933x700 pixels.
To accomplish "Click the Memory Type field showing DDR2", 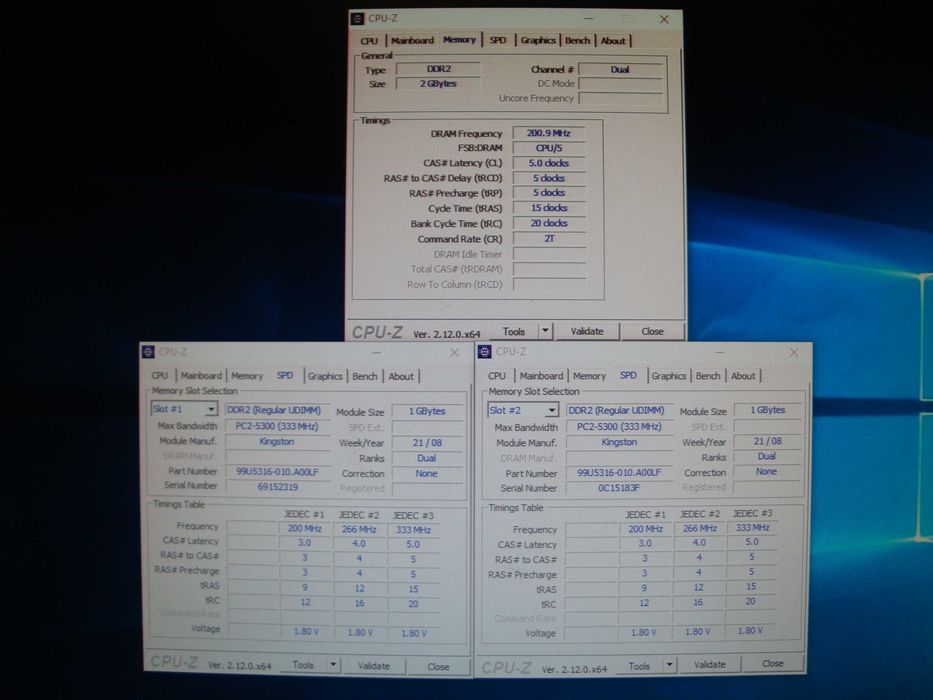I will point(439,69).
